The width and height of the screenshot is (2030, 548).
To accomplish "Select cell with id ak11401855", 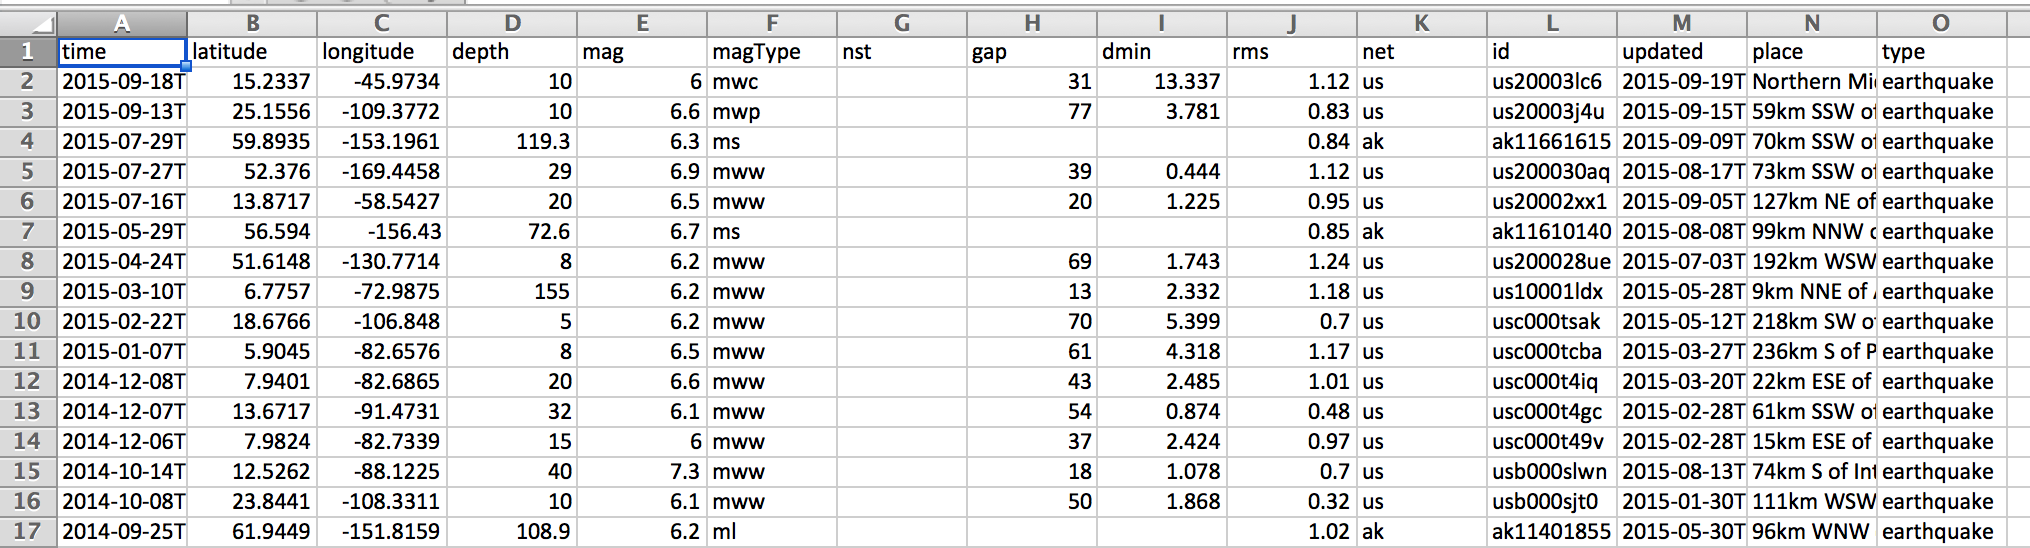I will (1552, 532).
